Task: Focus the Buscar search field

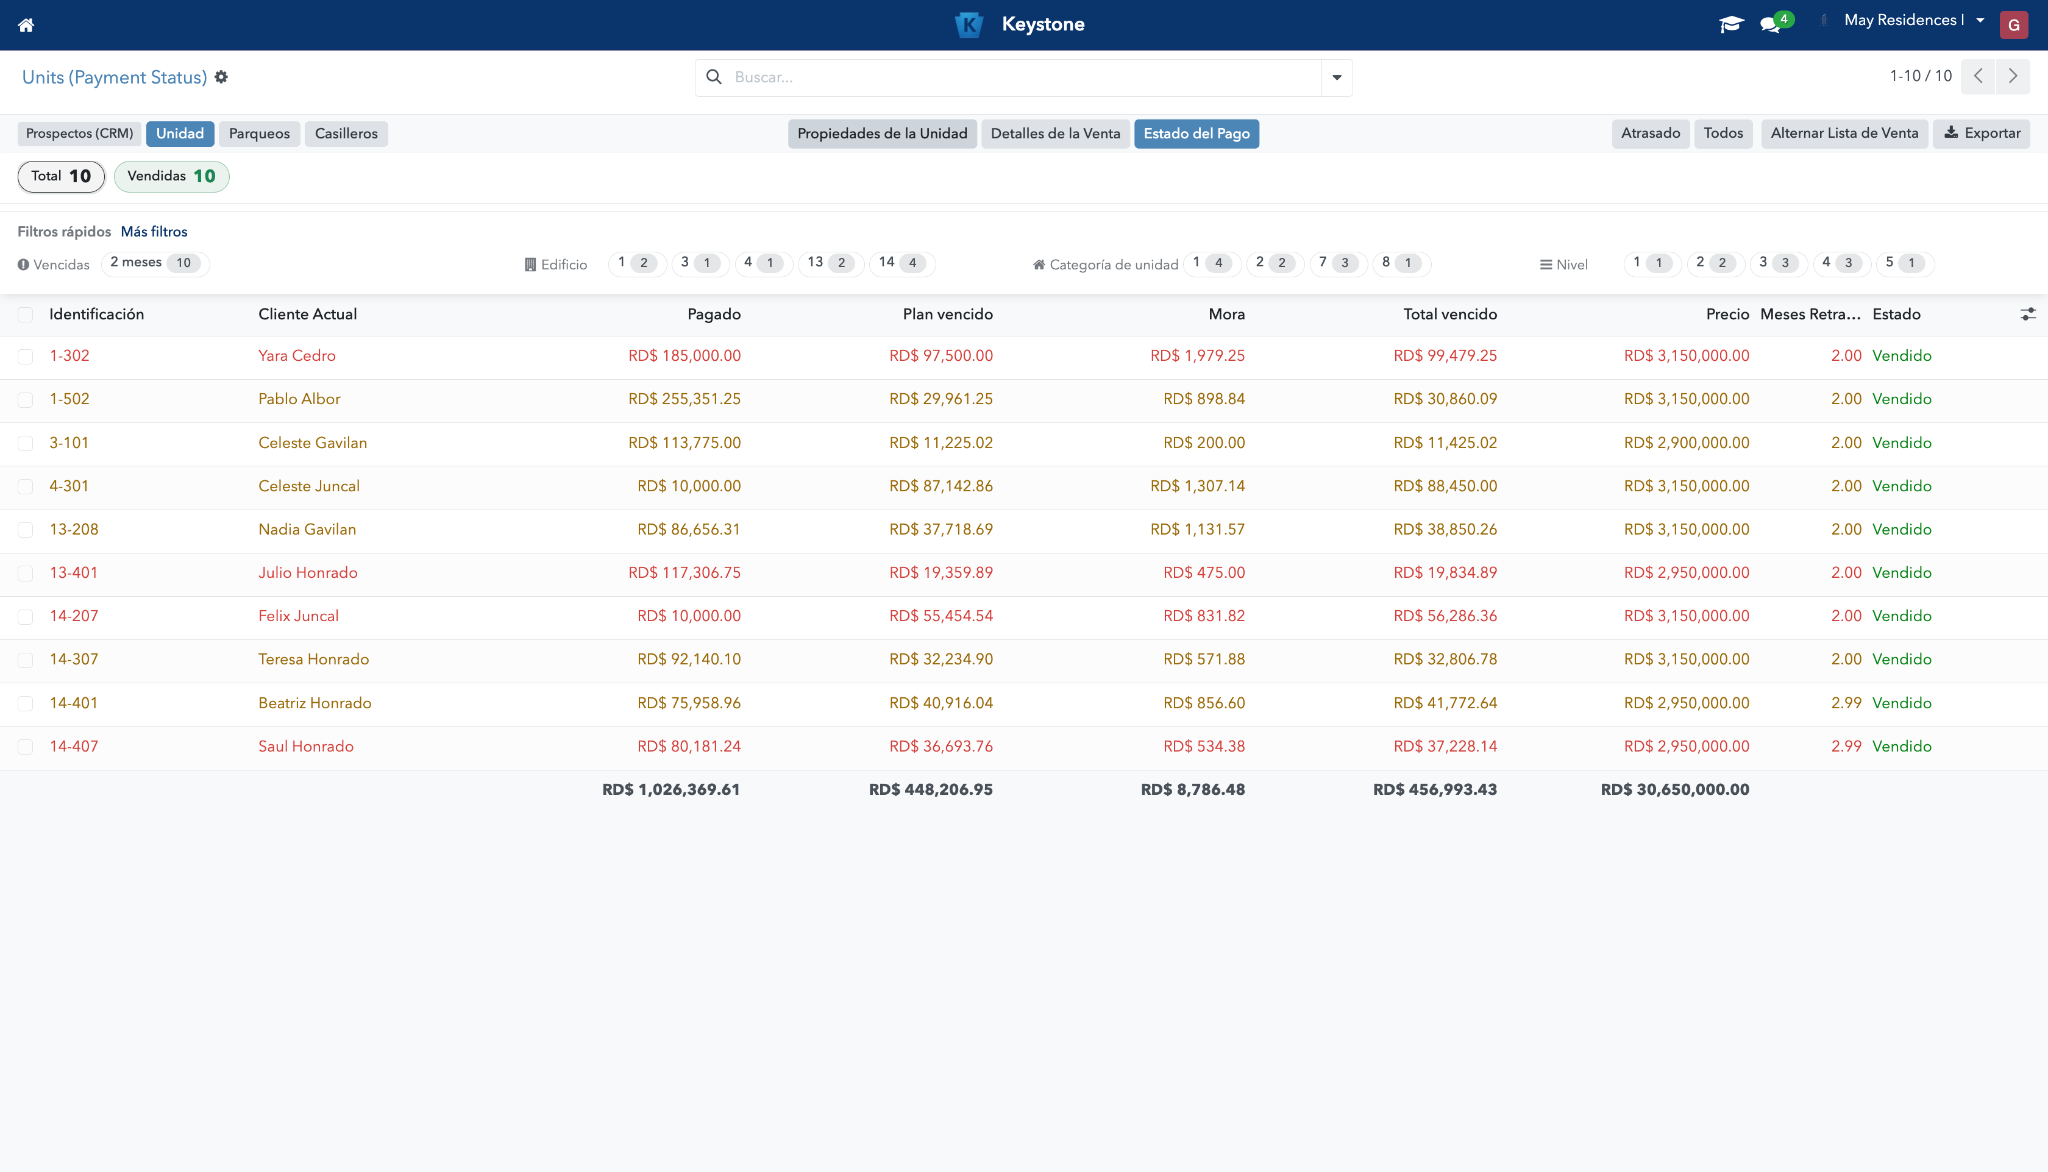Action: click(1023, 77)
